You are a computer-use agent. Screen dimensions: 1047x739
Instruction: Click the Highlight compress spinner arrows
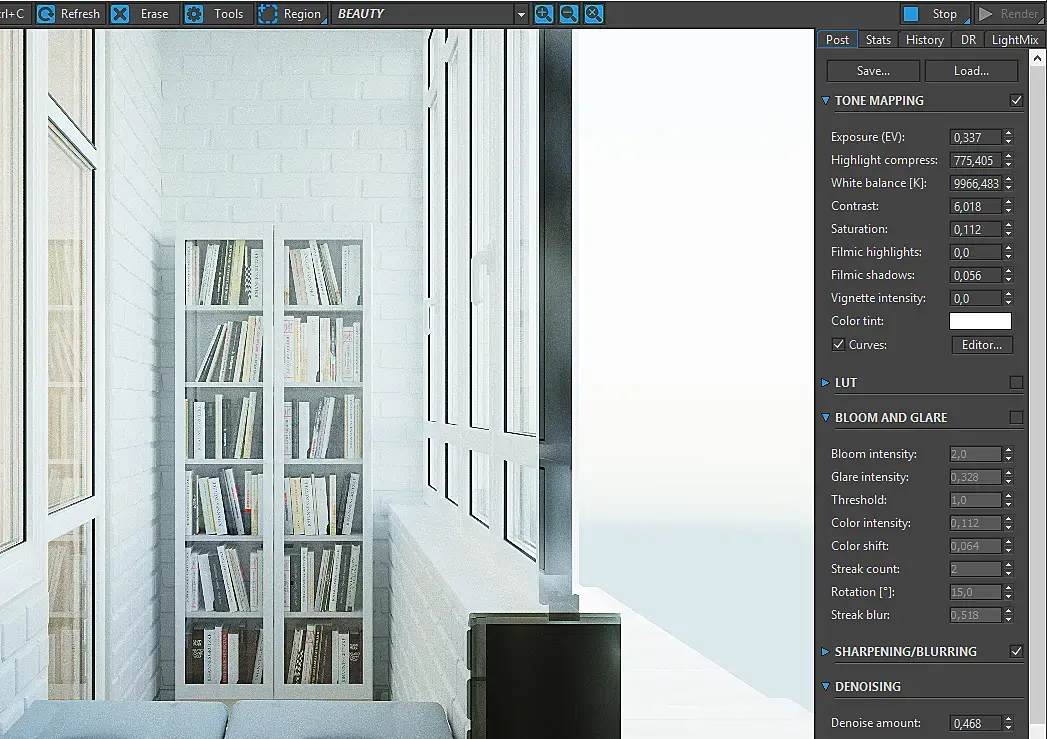(x=1008, y=160)
